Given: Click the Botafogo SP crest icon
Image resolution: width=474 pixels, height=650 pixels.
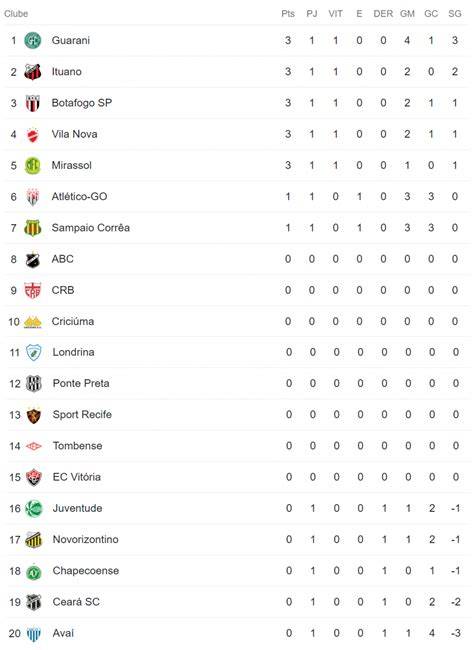Looking at the screenshot, I should coord(33,103).
